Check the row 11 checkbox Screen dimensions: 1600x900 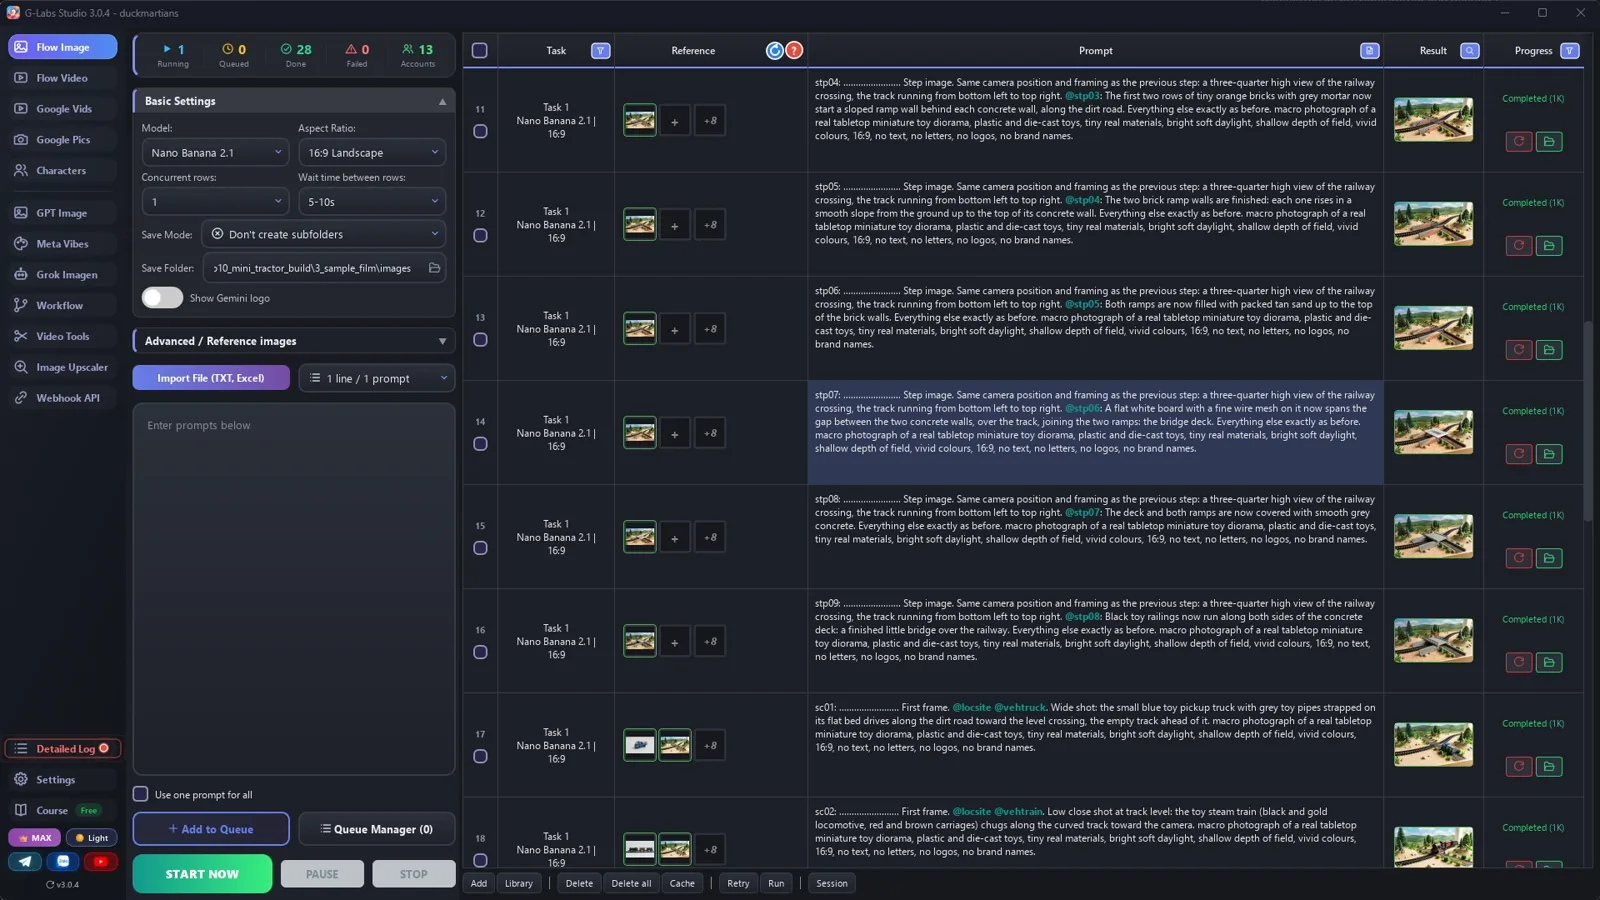pyautogui.click(x=480, y=131)
